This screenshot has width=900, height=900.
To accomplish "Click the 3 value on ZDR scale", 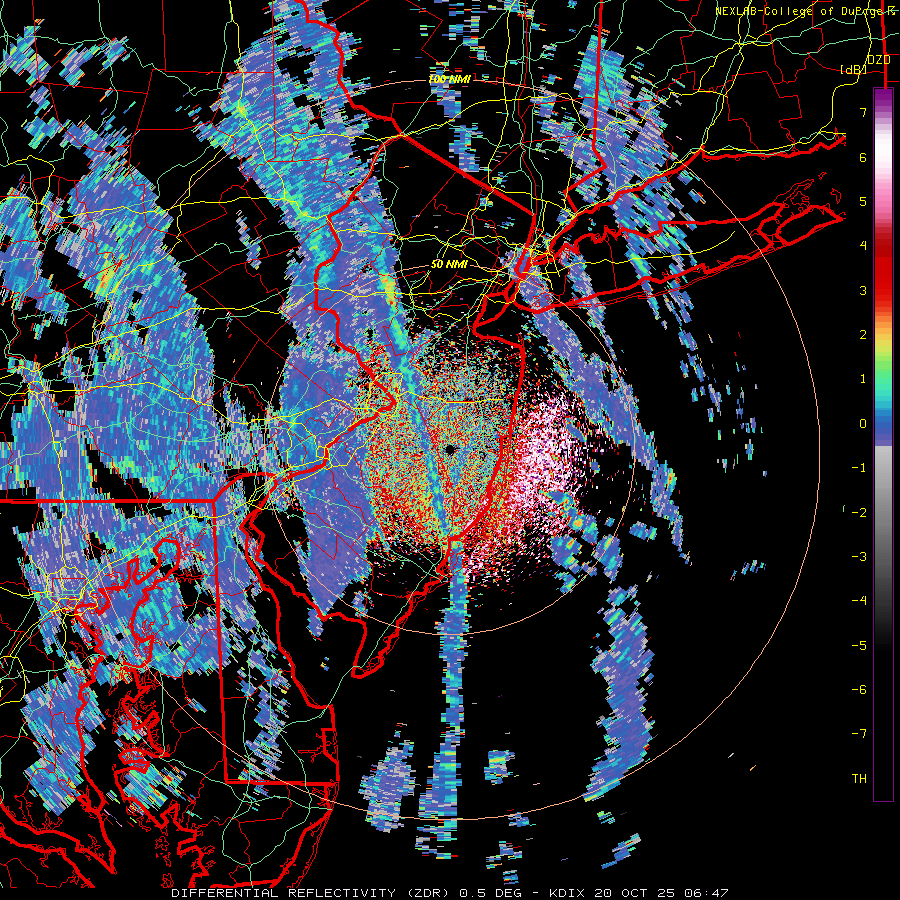I will pos(863,290).
